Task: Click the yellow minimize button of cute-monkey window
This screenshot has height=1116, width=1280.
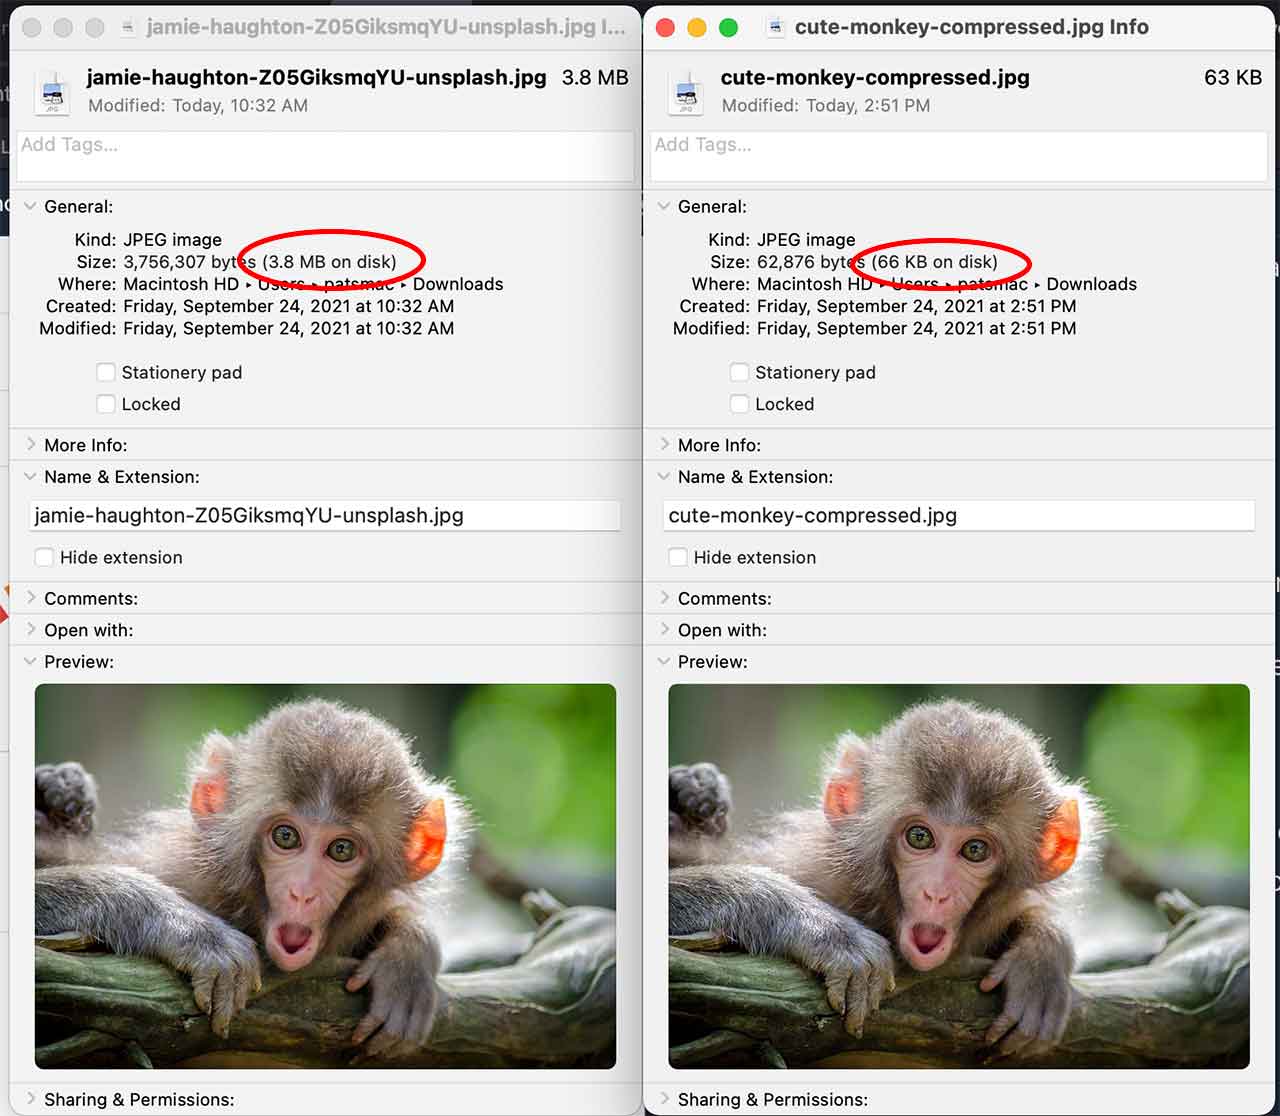Action: coord(697,28)
